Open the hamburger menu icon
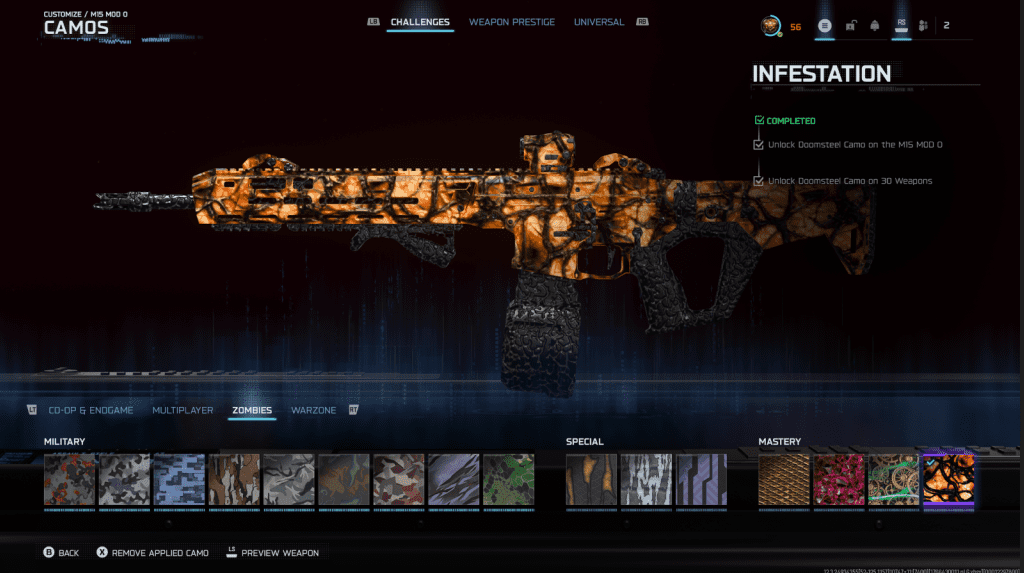Screen dimensions: 1024x573 pos(825,26)
